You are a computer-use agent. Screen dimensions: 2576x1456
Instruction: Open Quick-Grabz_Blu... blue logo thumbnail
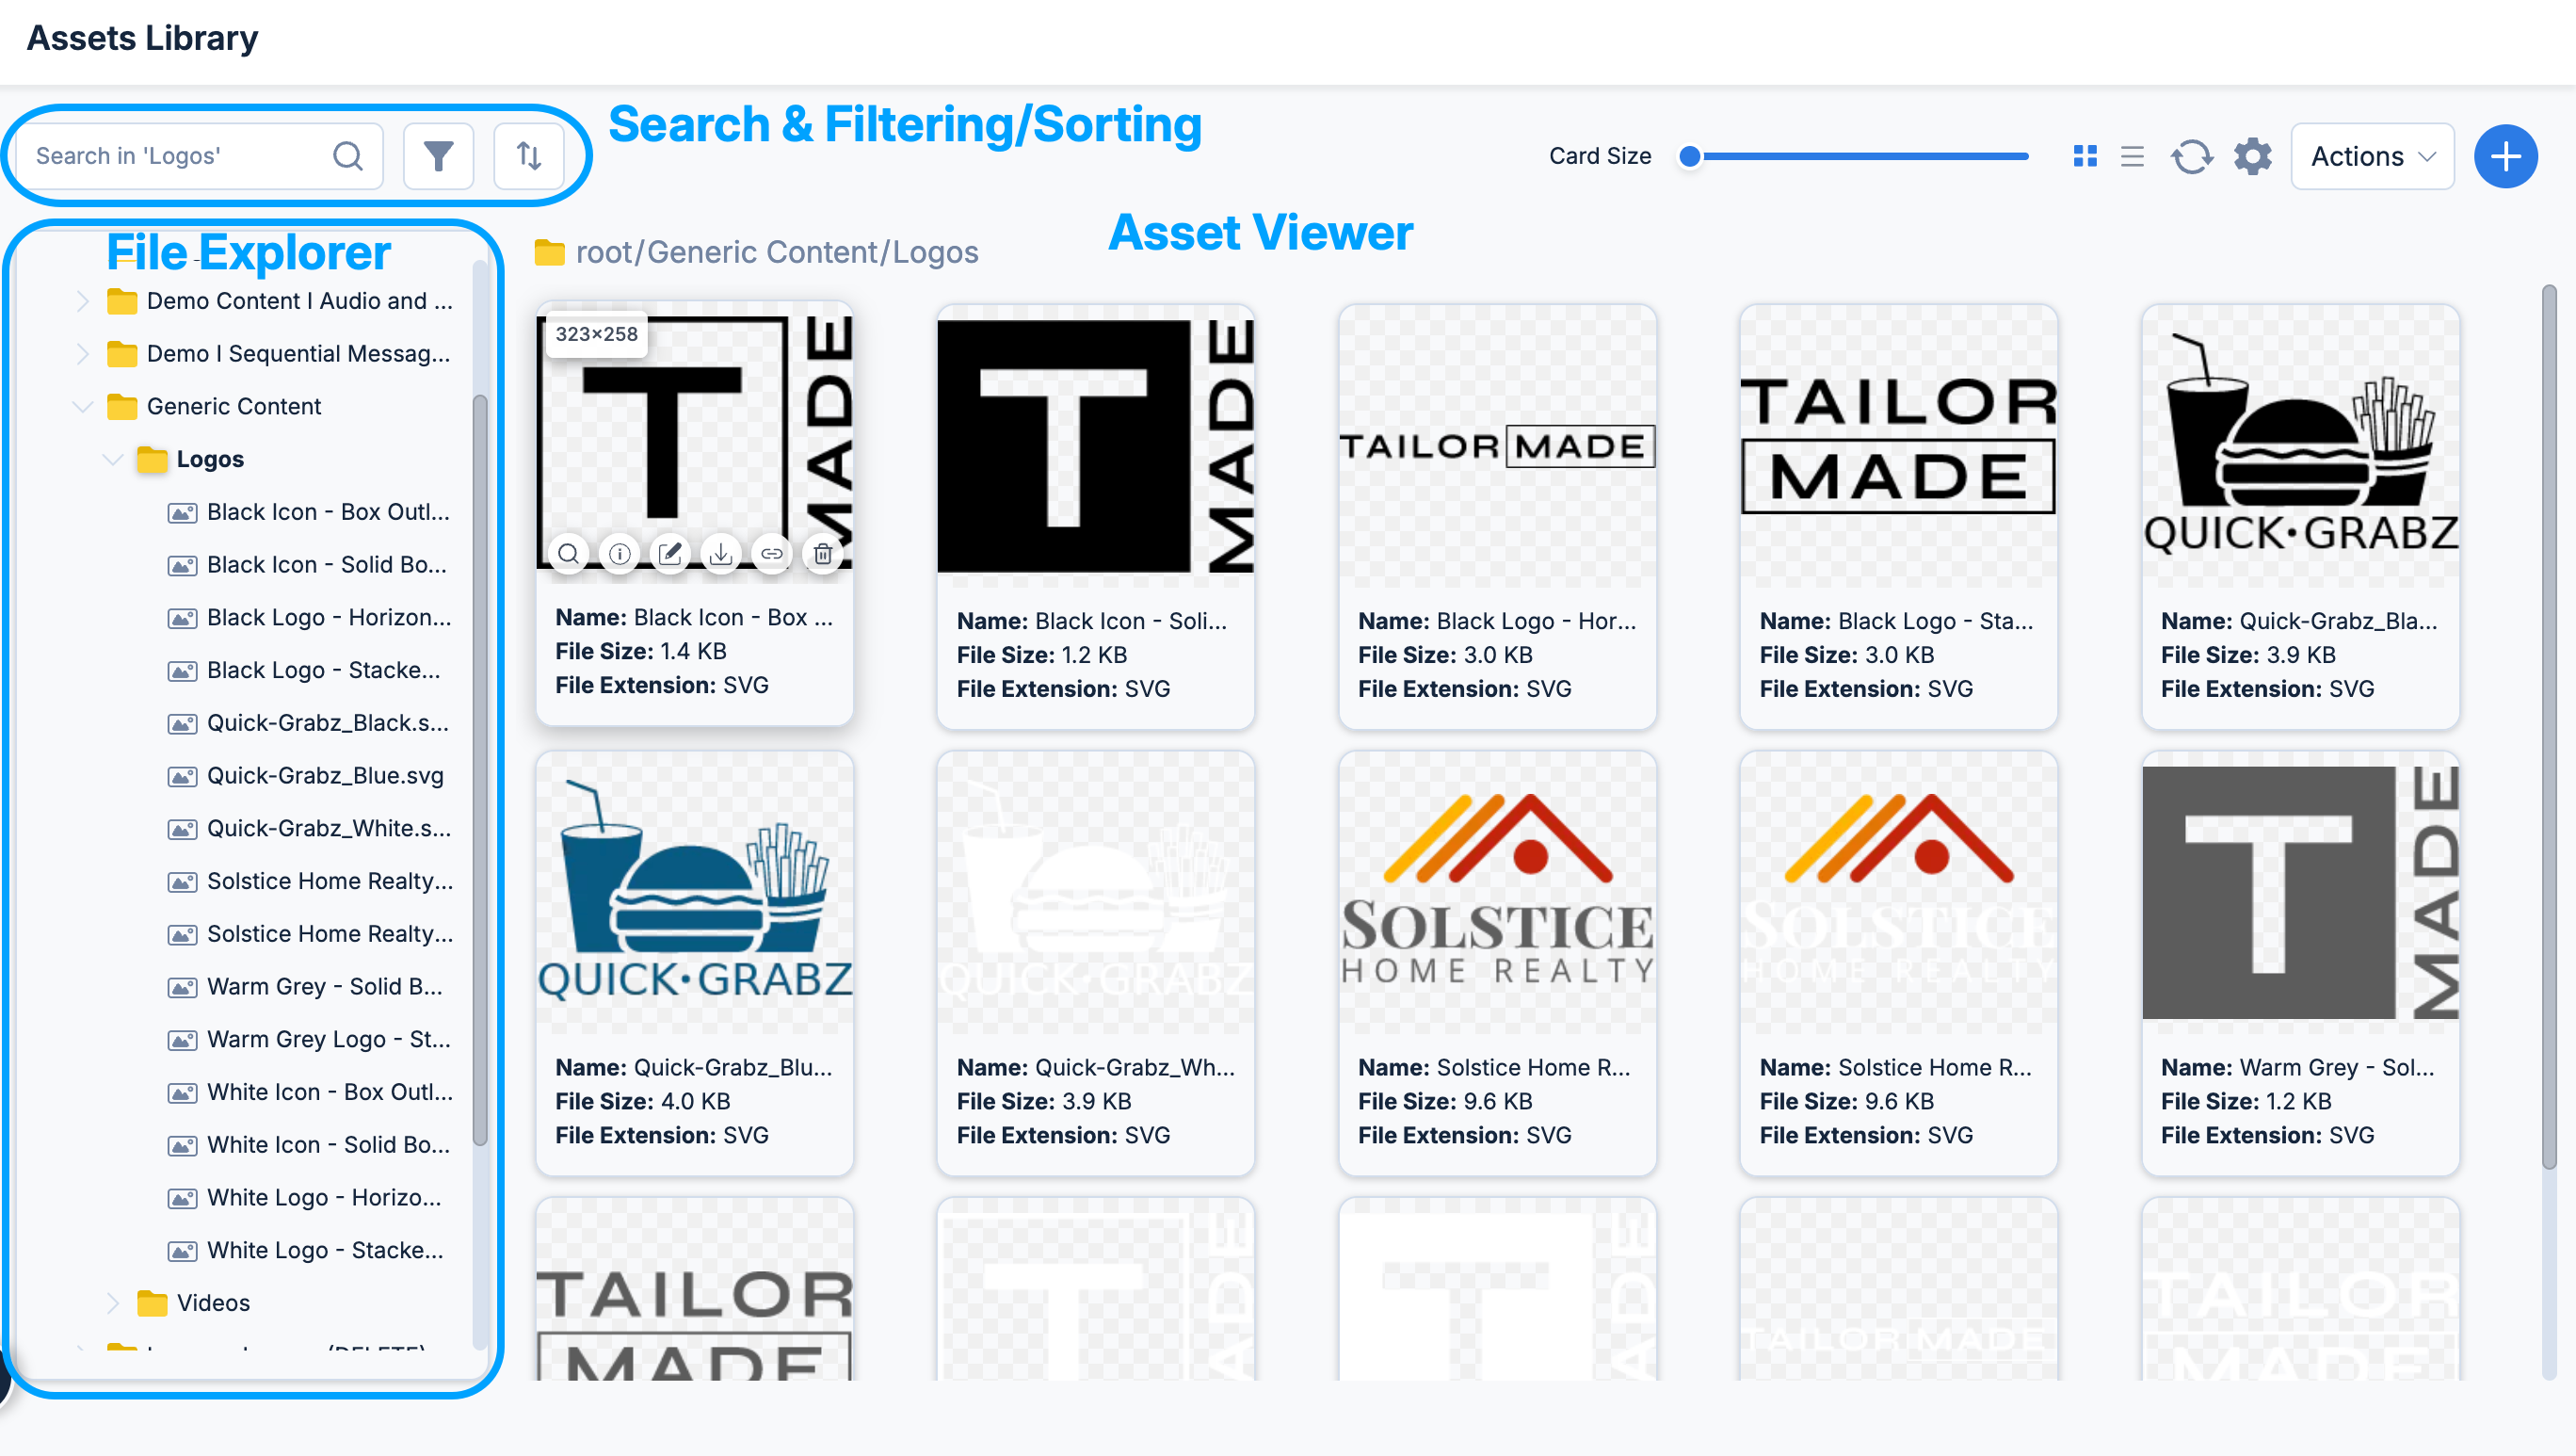(694, 892)
